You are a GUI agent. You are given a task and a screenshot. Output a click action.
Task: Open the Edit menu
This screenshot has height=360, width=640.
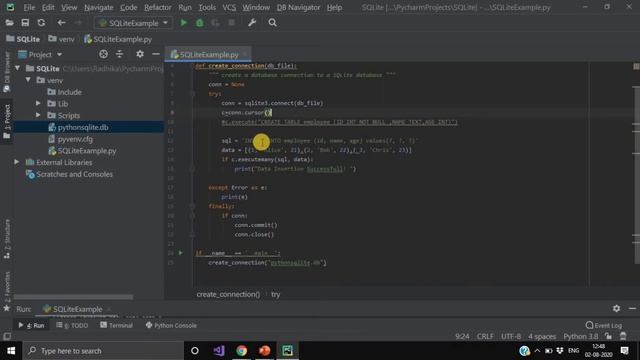pyautogui.click(x=48, y=7)
